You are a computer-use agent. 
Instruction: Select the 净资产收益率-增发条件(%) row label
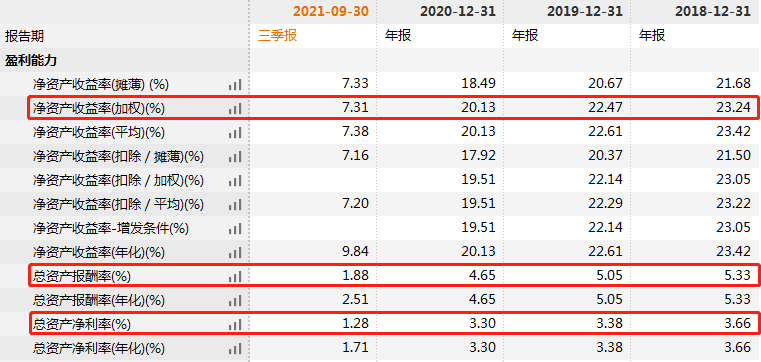pyautogui.click(x=111, y=229)
